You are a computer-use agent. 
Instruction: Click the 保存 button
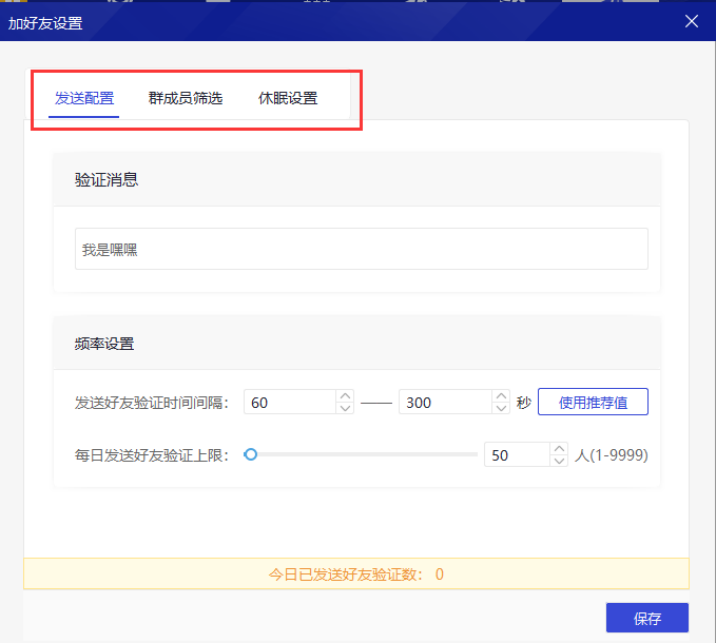[647, 618]
